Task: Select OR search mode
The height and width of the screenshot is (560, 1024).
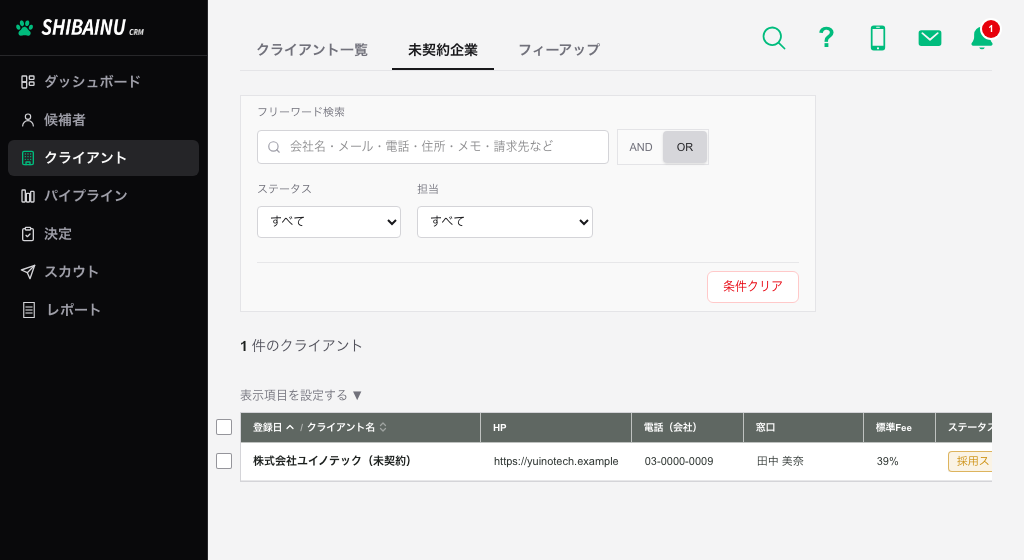Action: [684, 148]
